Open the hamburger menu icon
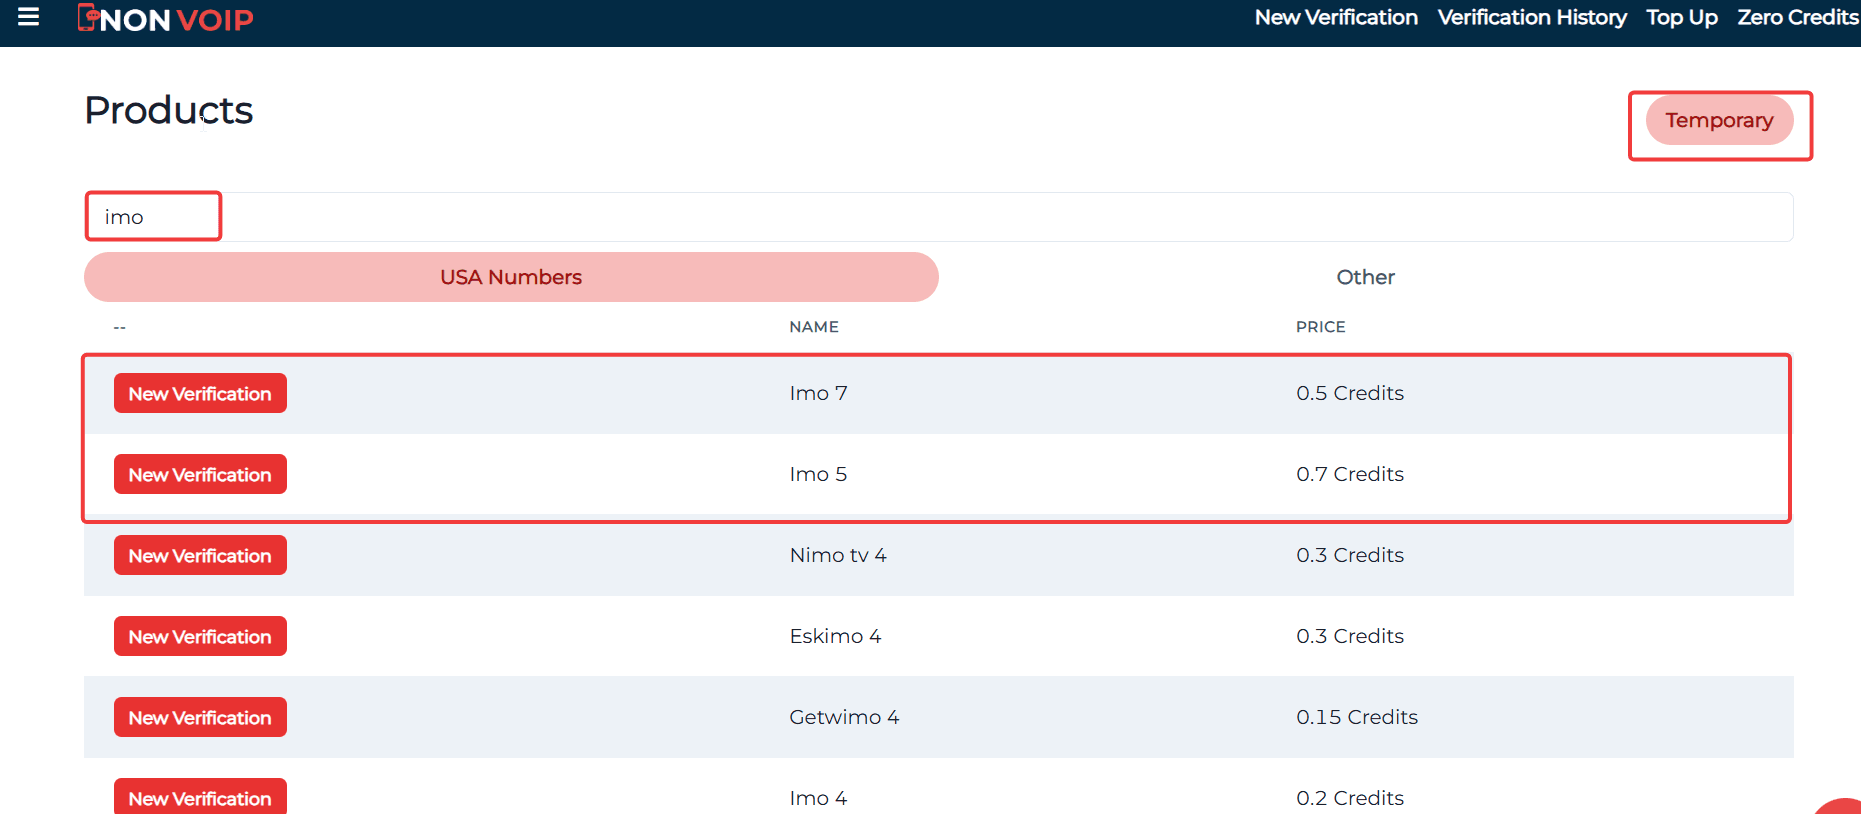 pyautogui.click(x=28, y=17)
